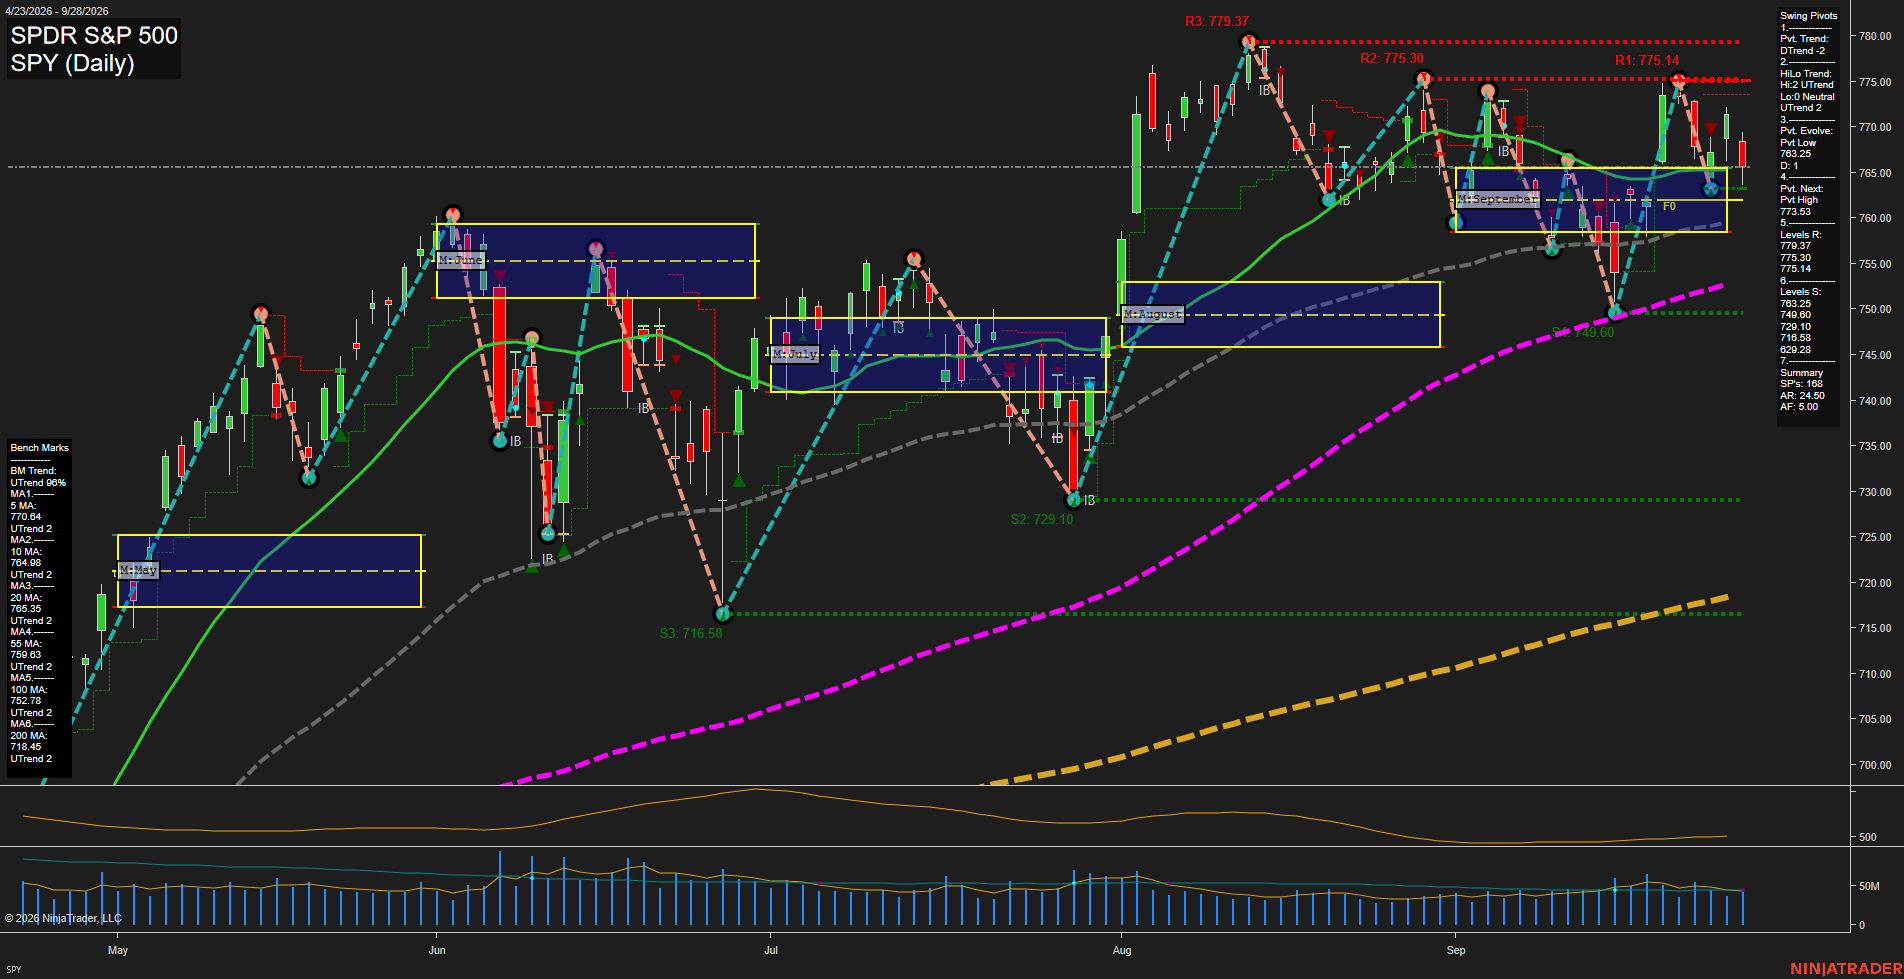Click the May label on the time axis
The width and height of the screenshot is (1904, 979).
118,950
